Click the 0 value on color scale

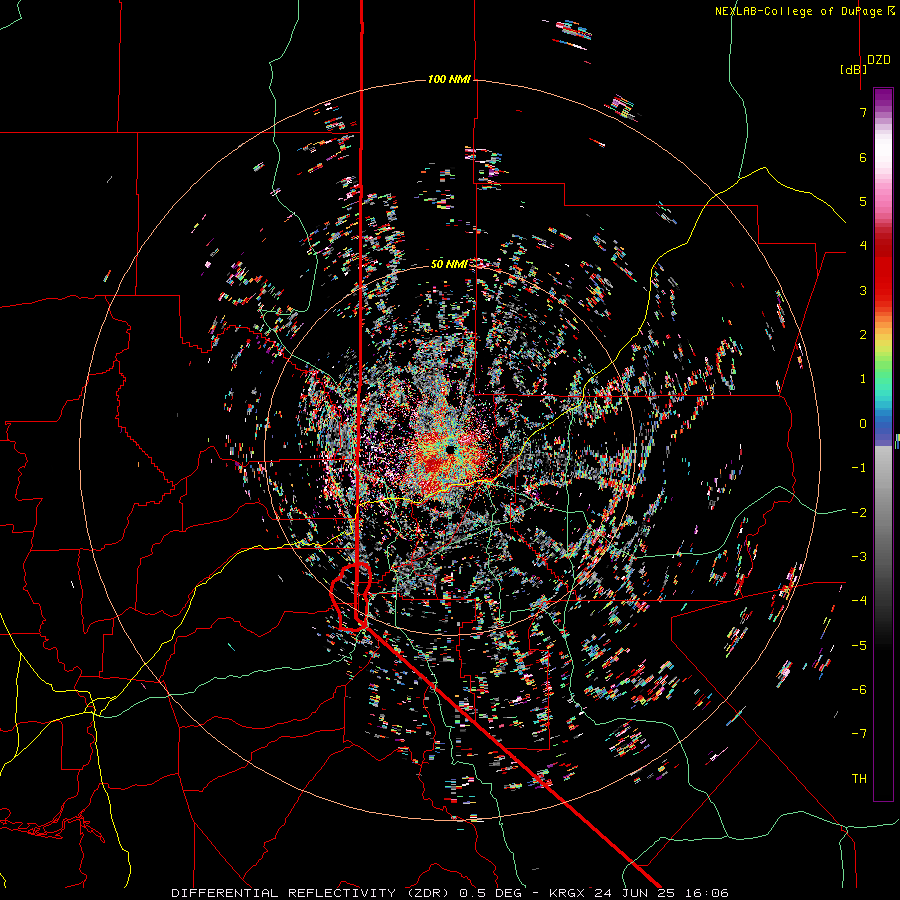(863, 424)
